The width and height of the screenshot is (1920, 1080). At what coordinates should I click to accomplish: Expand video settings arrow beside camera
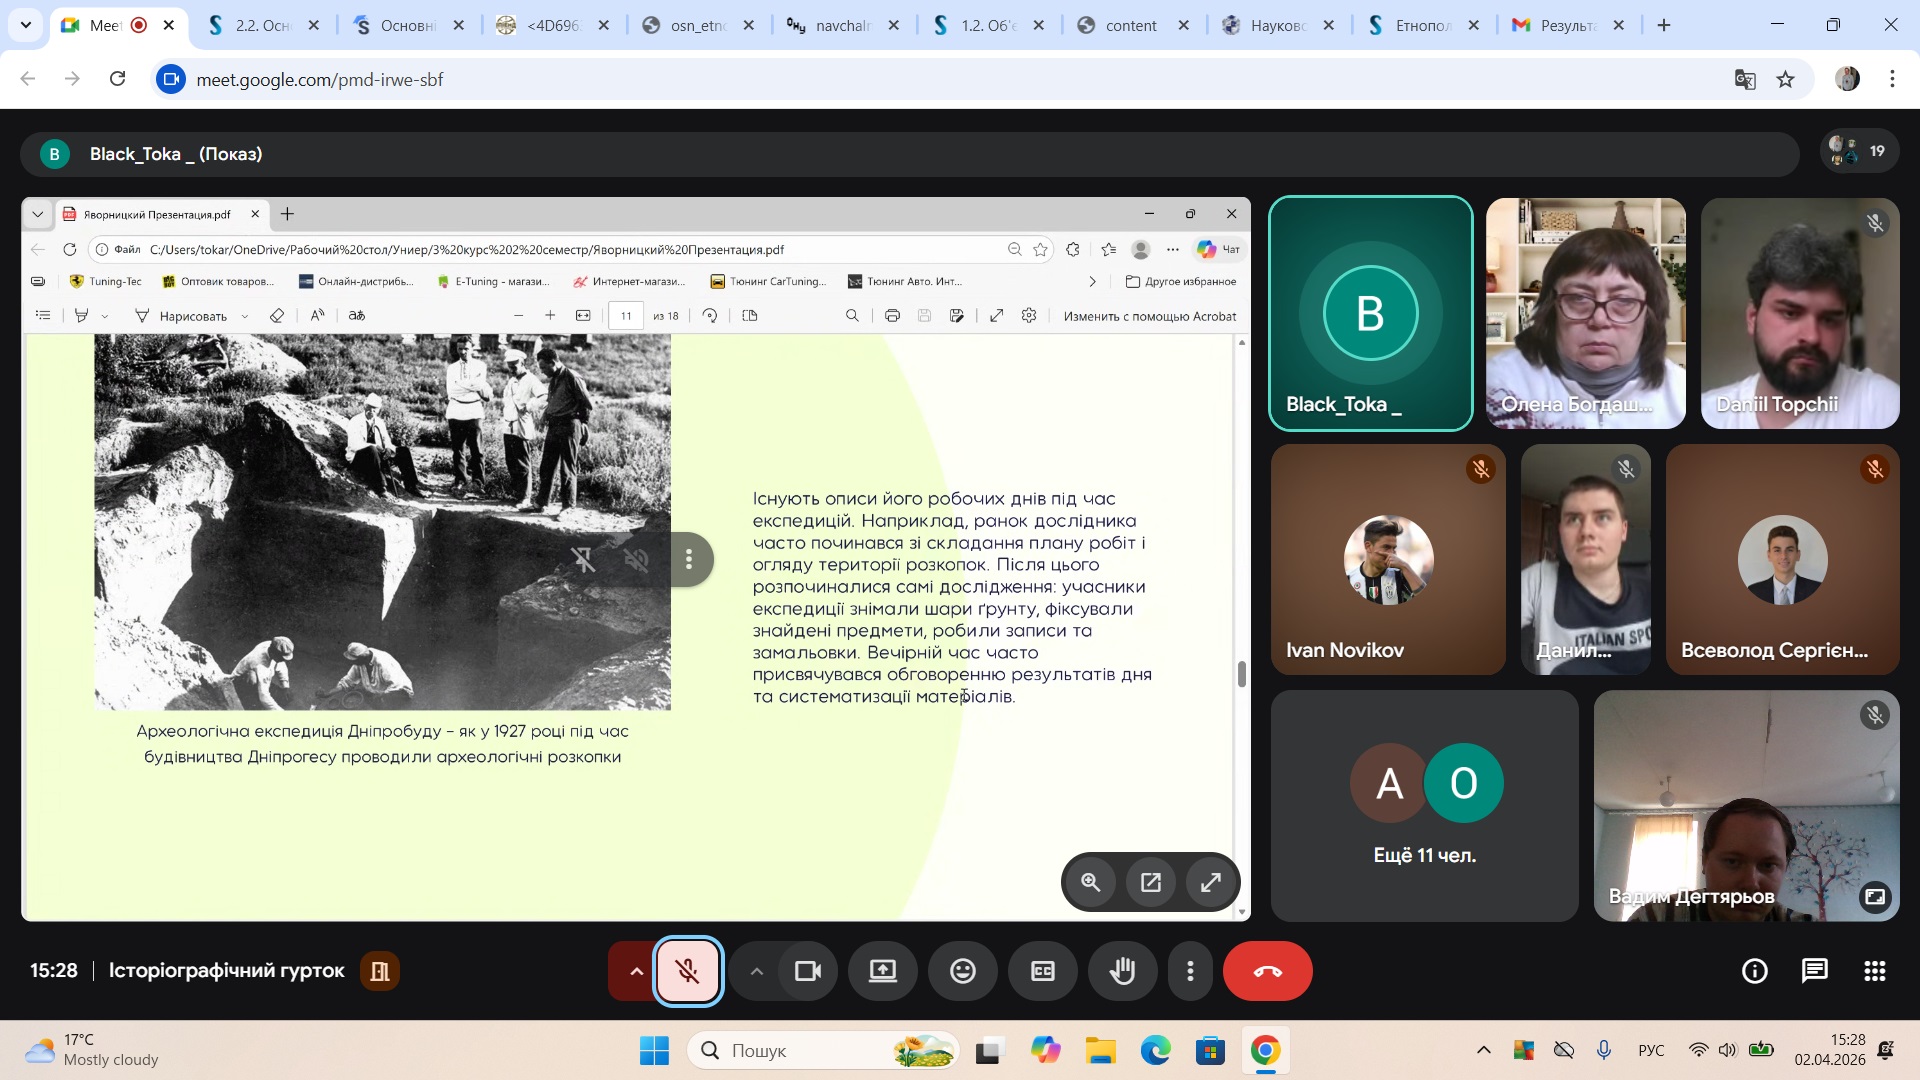(756, 971)
